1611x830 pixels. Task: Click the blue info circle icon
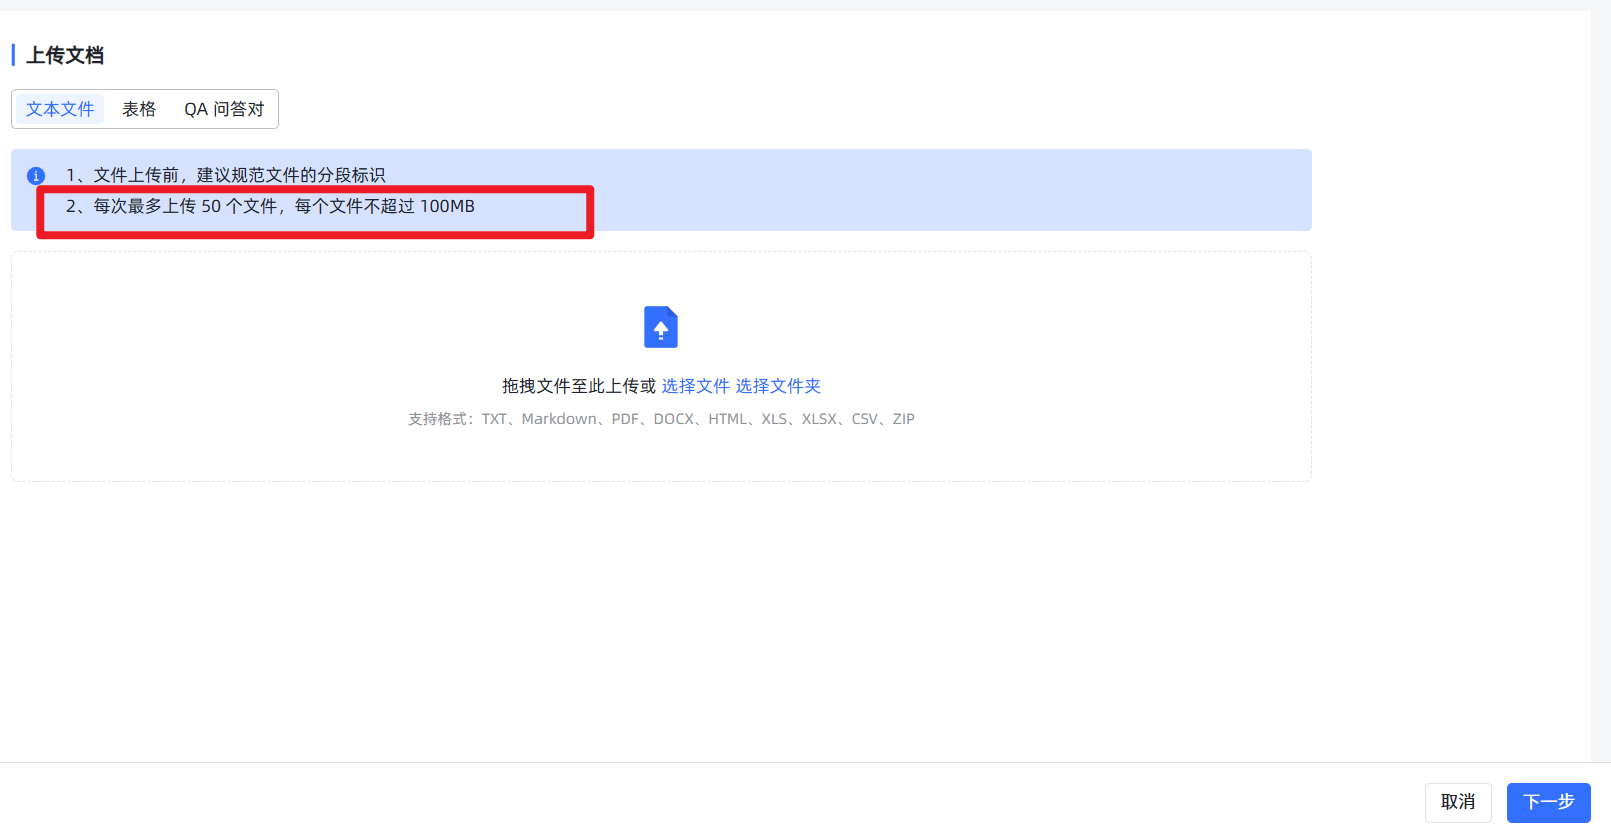pyautogui.click(x=36, y=176)
